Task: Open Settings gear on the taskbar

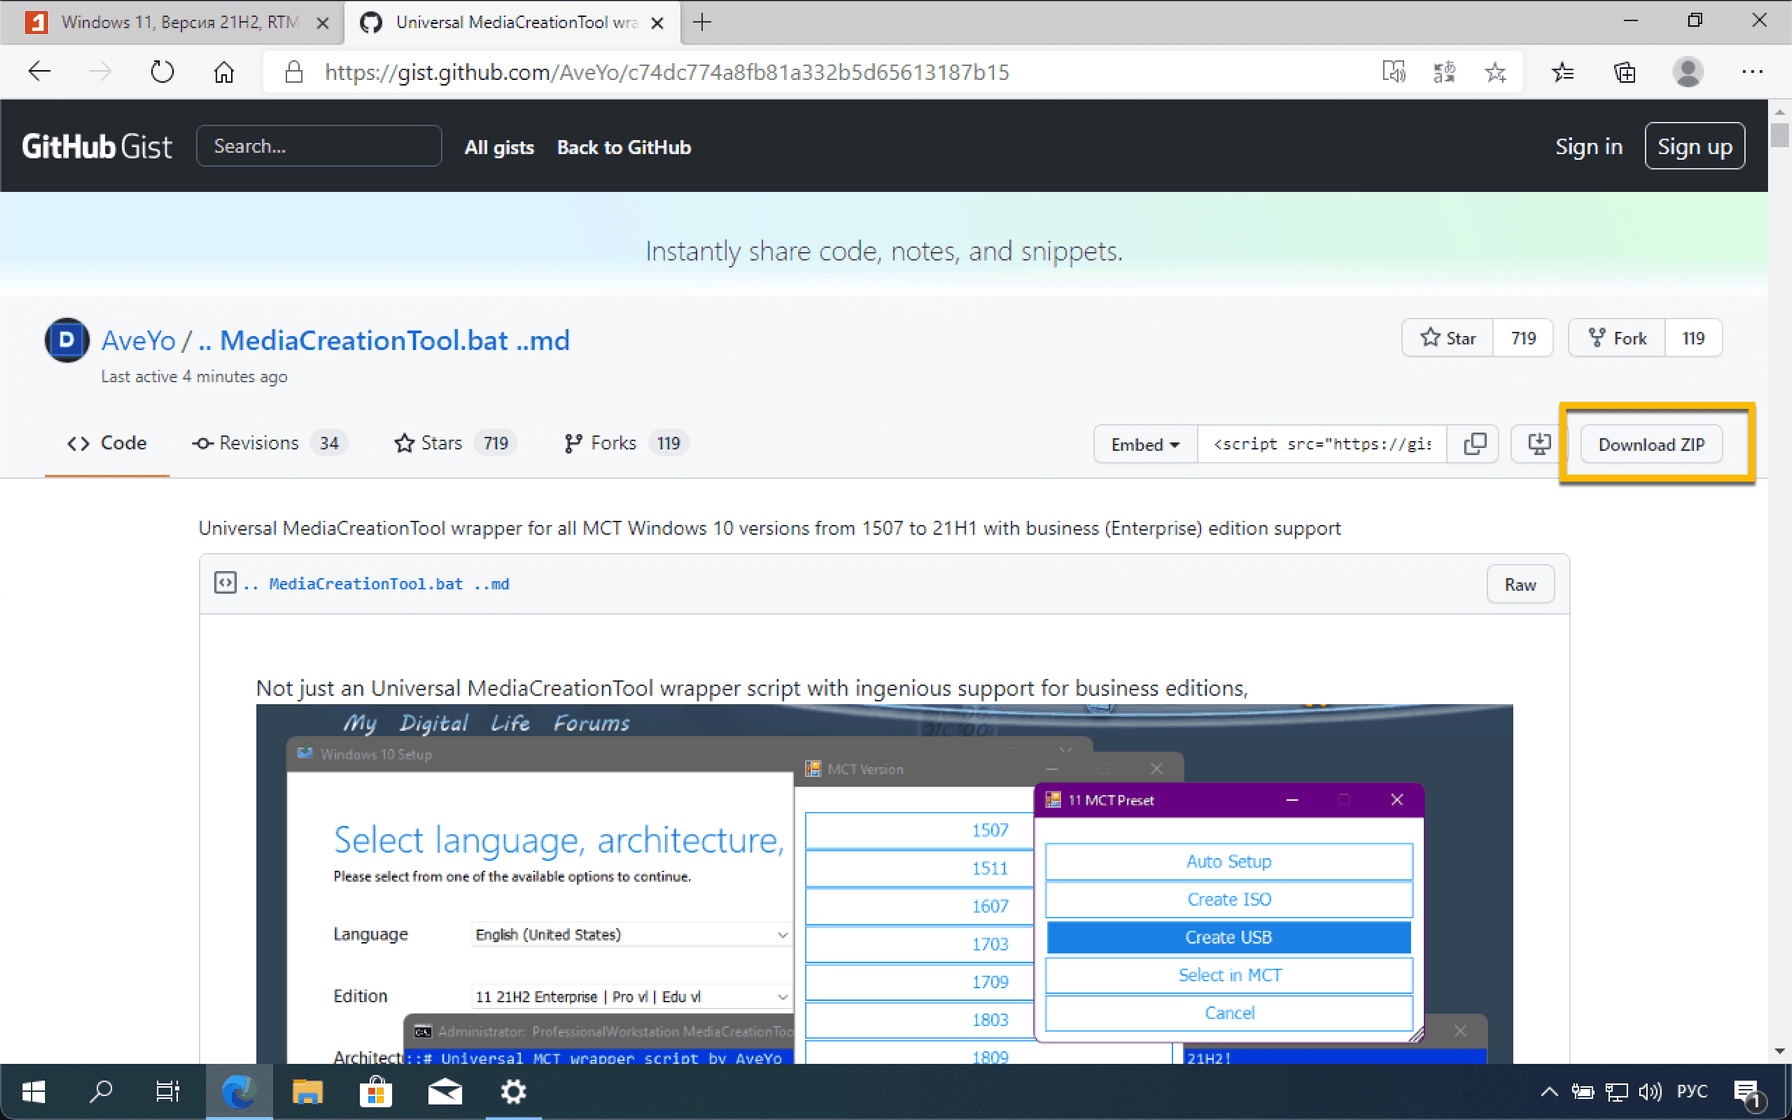Action: 514,1092
